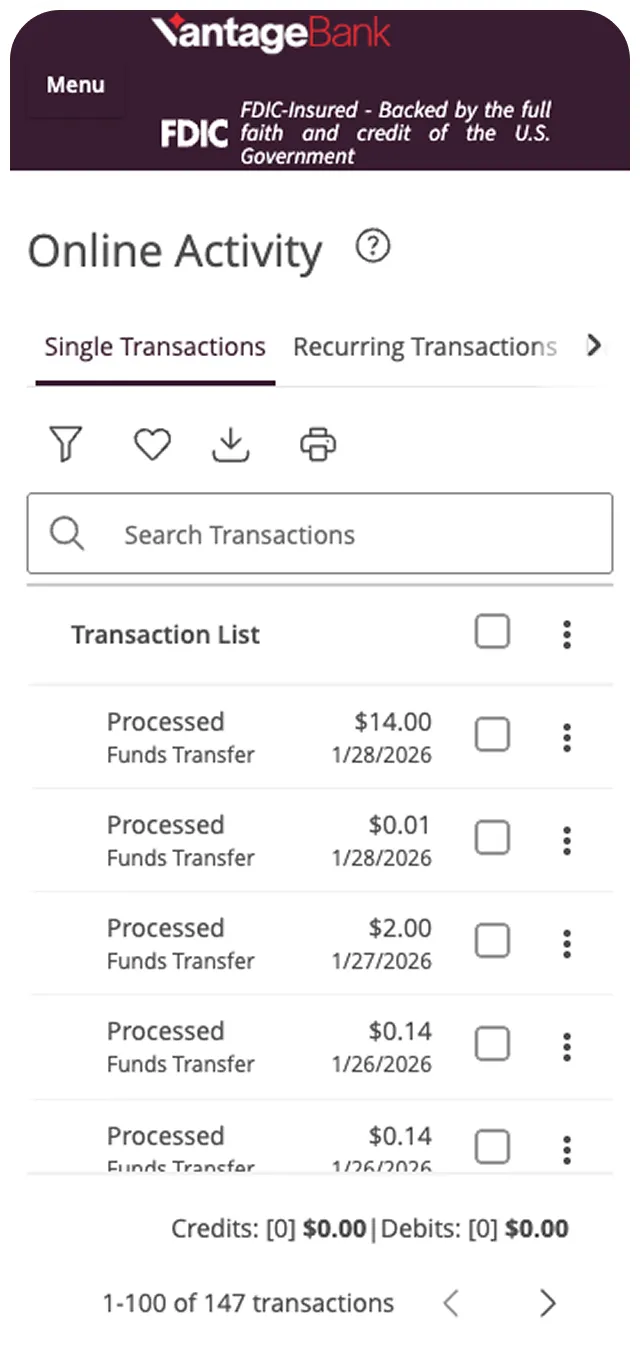Select the Single Transactions tab

pyautogui.click(x=155, y=347)
